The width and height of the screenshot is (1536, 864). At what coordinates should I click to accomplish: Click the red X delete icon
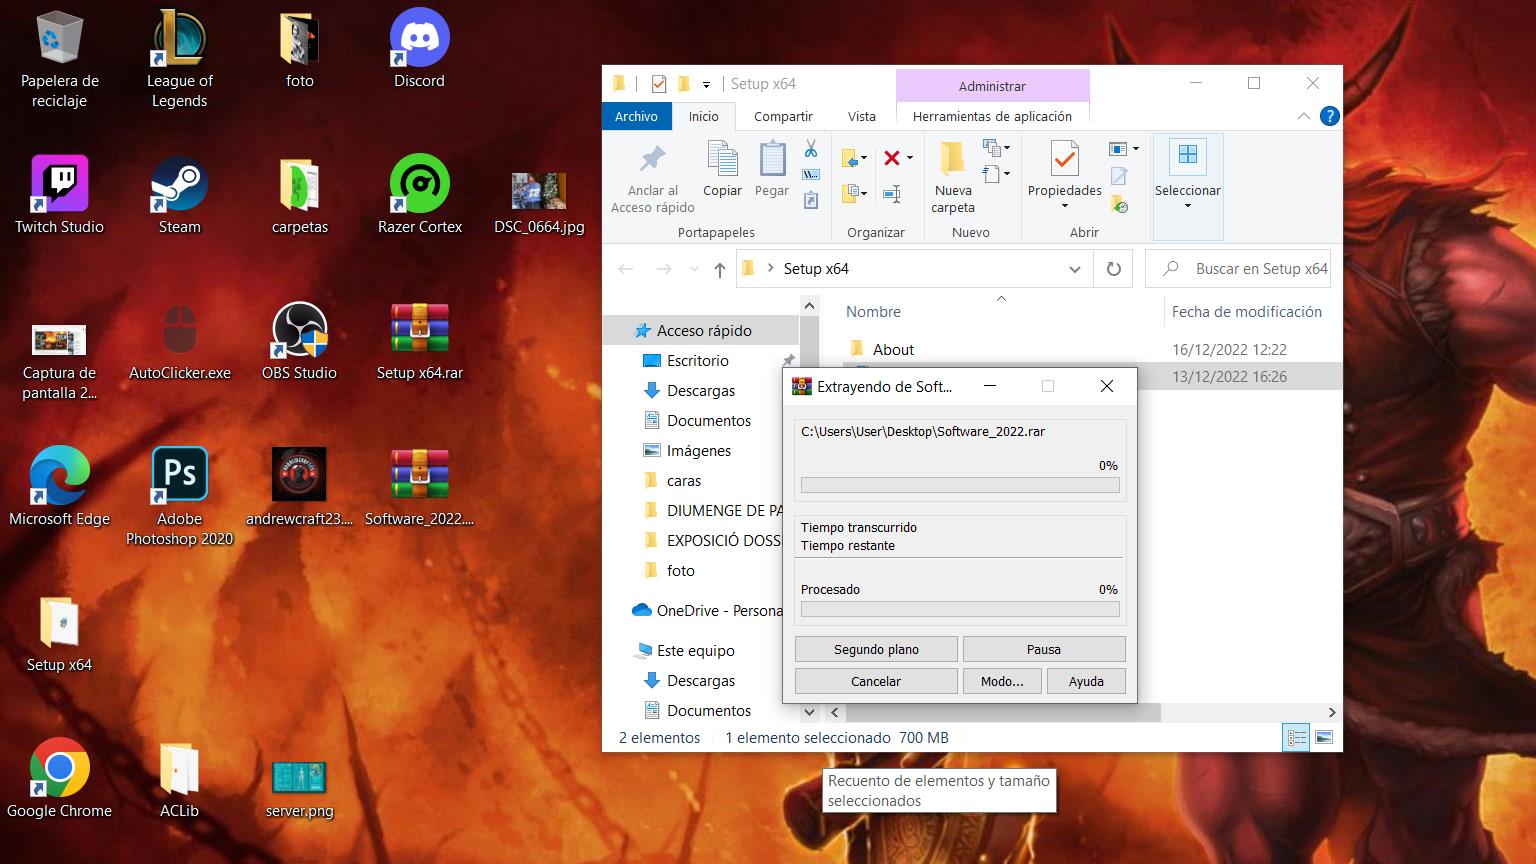pos(892,158)
